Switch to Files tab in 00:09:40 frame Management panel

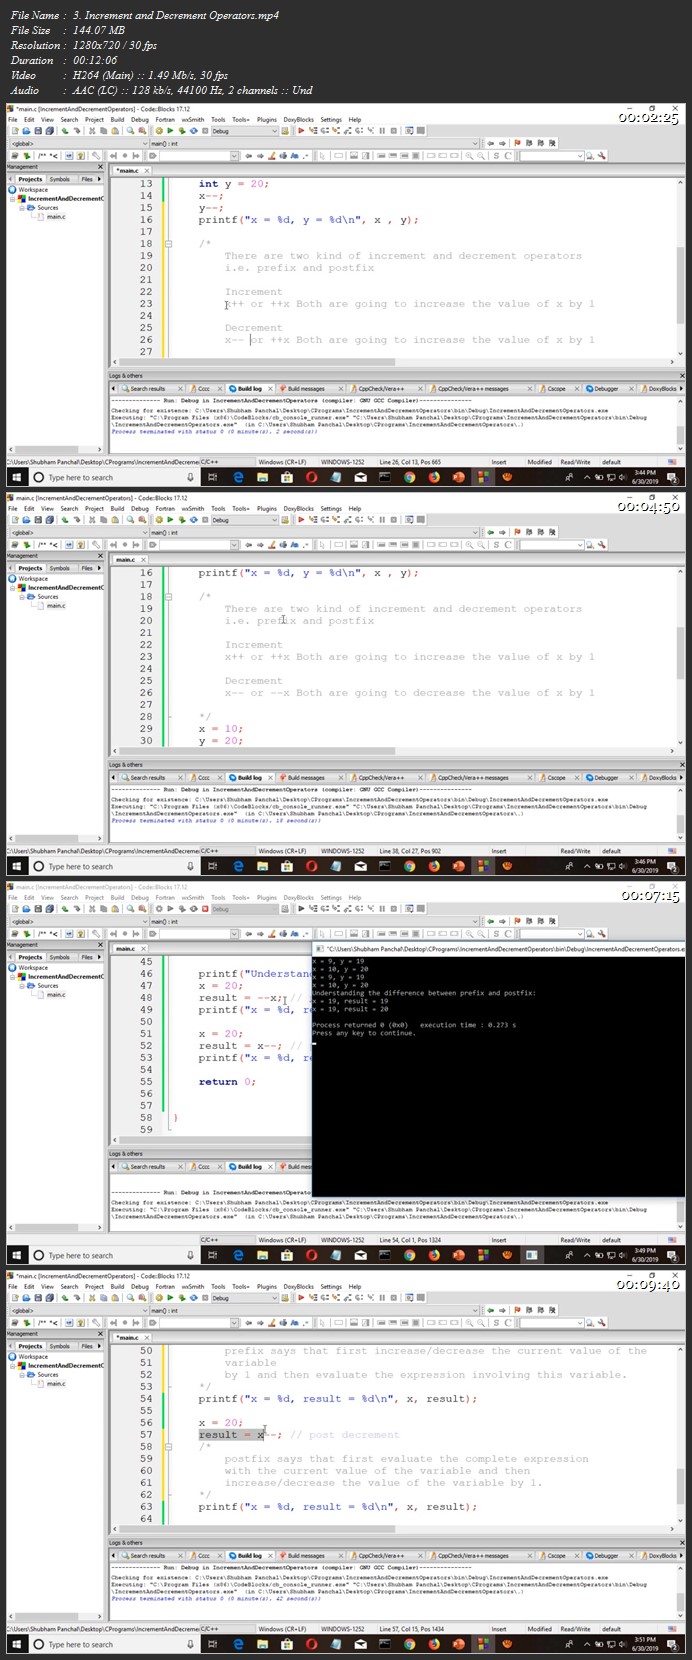pyautogui.click(x=86, y=1346)
